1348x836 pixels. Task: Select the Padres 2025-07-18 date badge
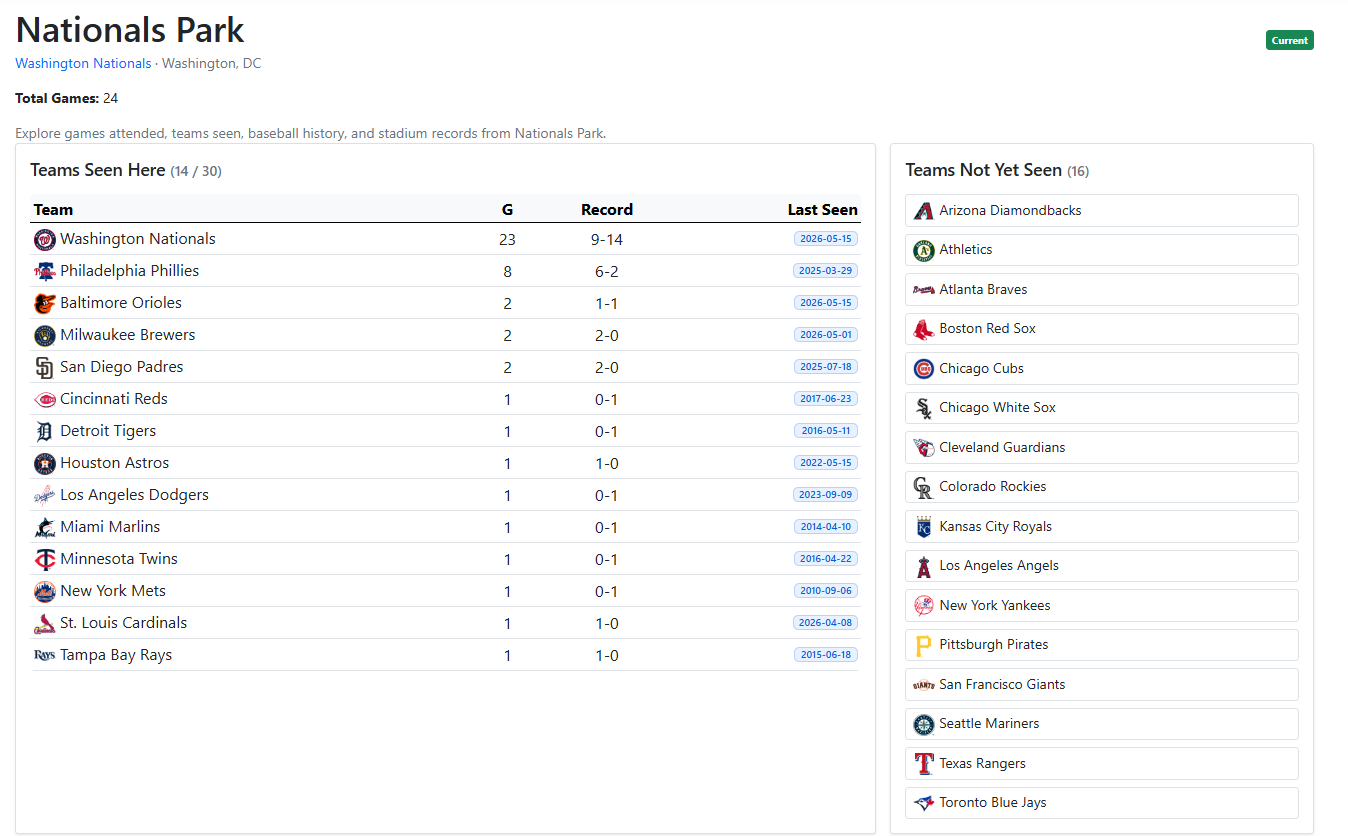click(x=826, y=367)
